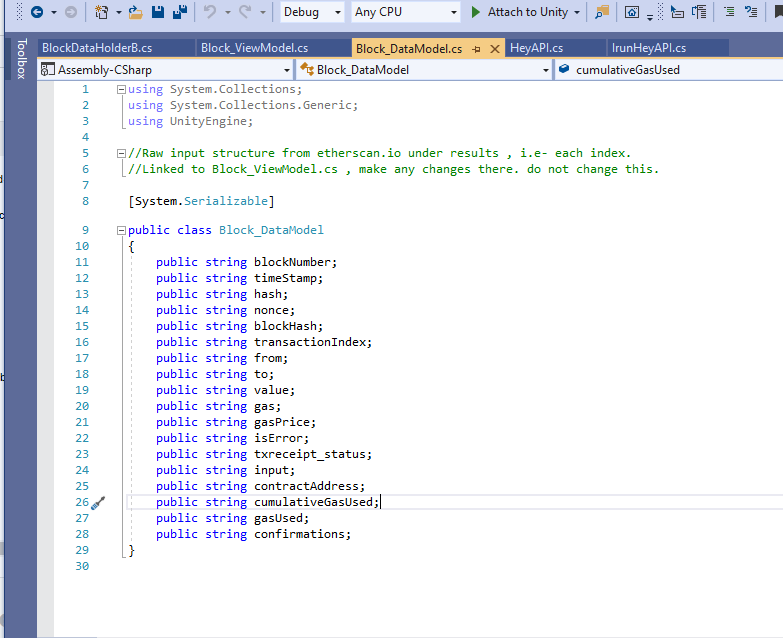The height and width of the screenshot is (638, 783).
Task: Click the Save file icon
Action: click(x=156, y=12)
